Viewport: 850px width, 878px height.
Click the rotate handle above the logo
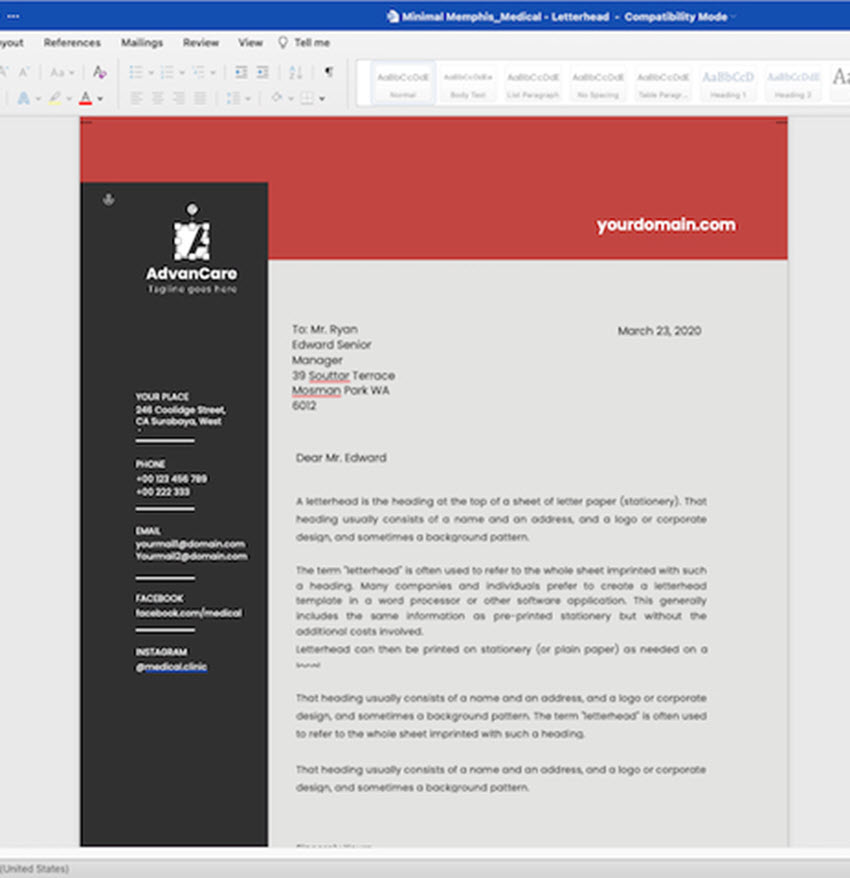point(192,209)
